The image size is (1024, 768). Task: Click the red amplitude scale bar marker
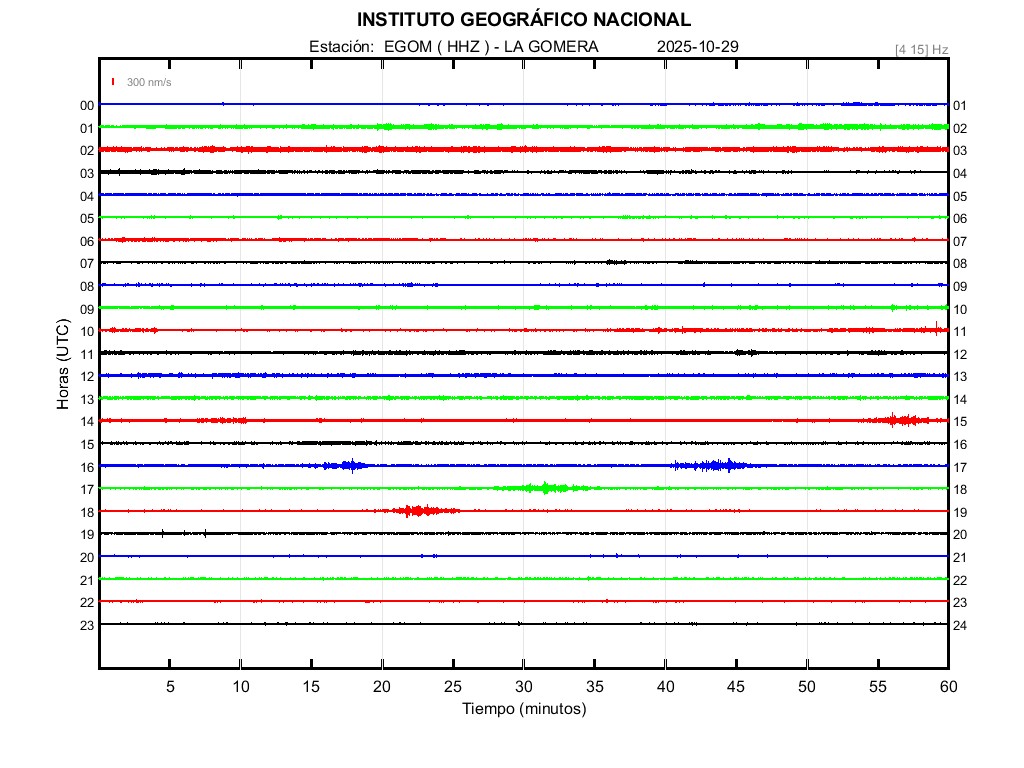(114, 82)
